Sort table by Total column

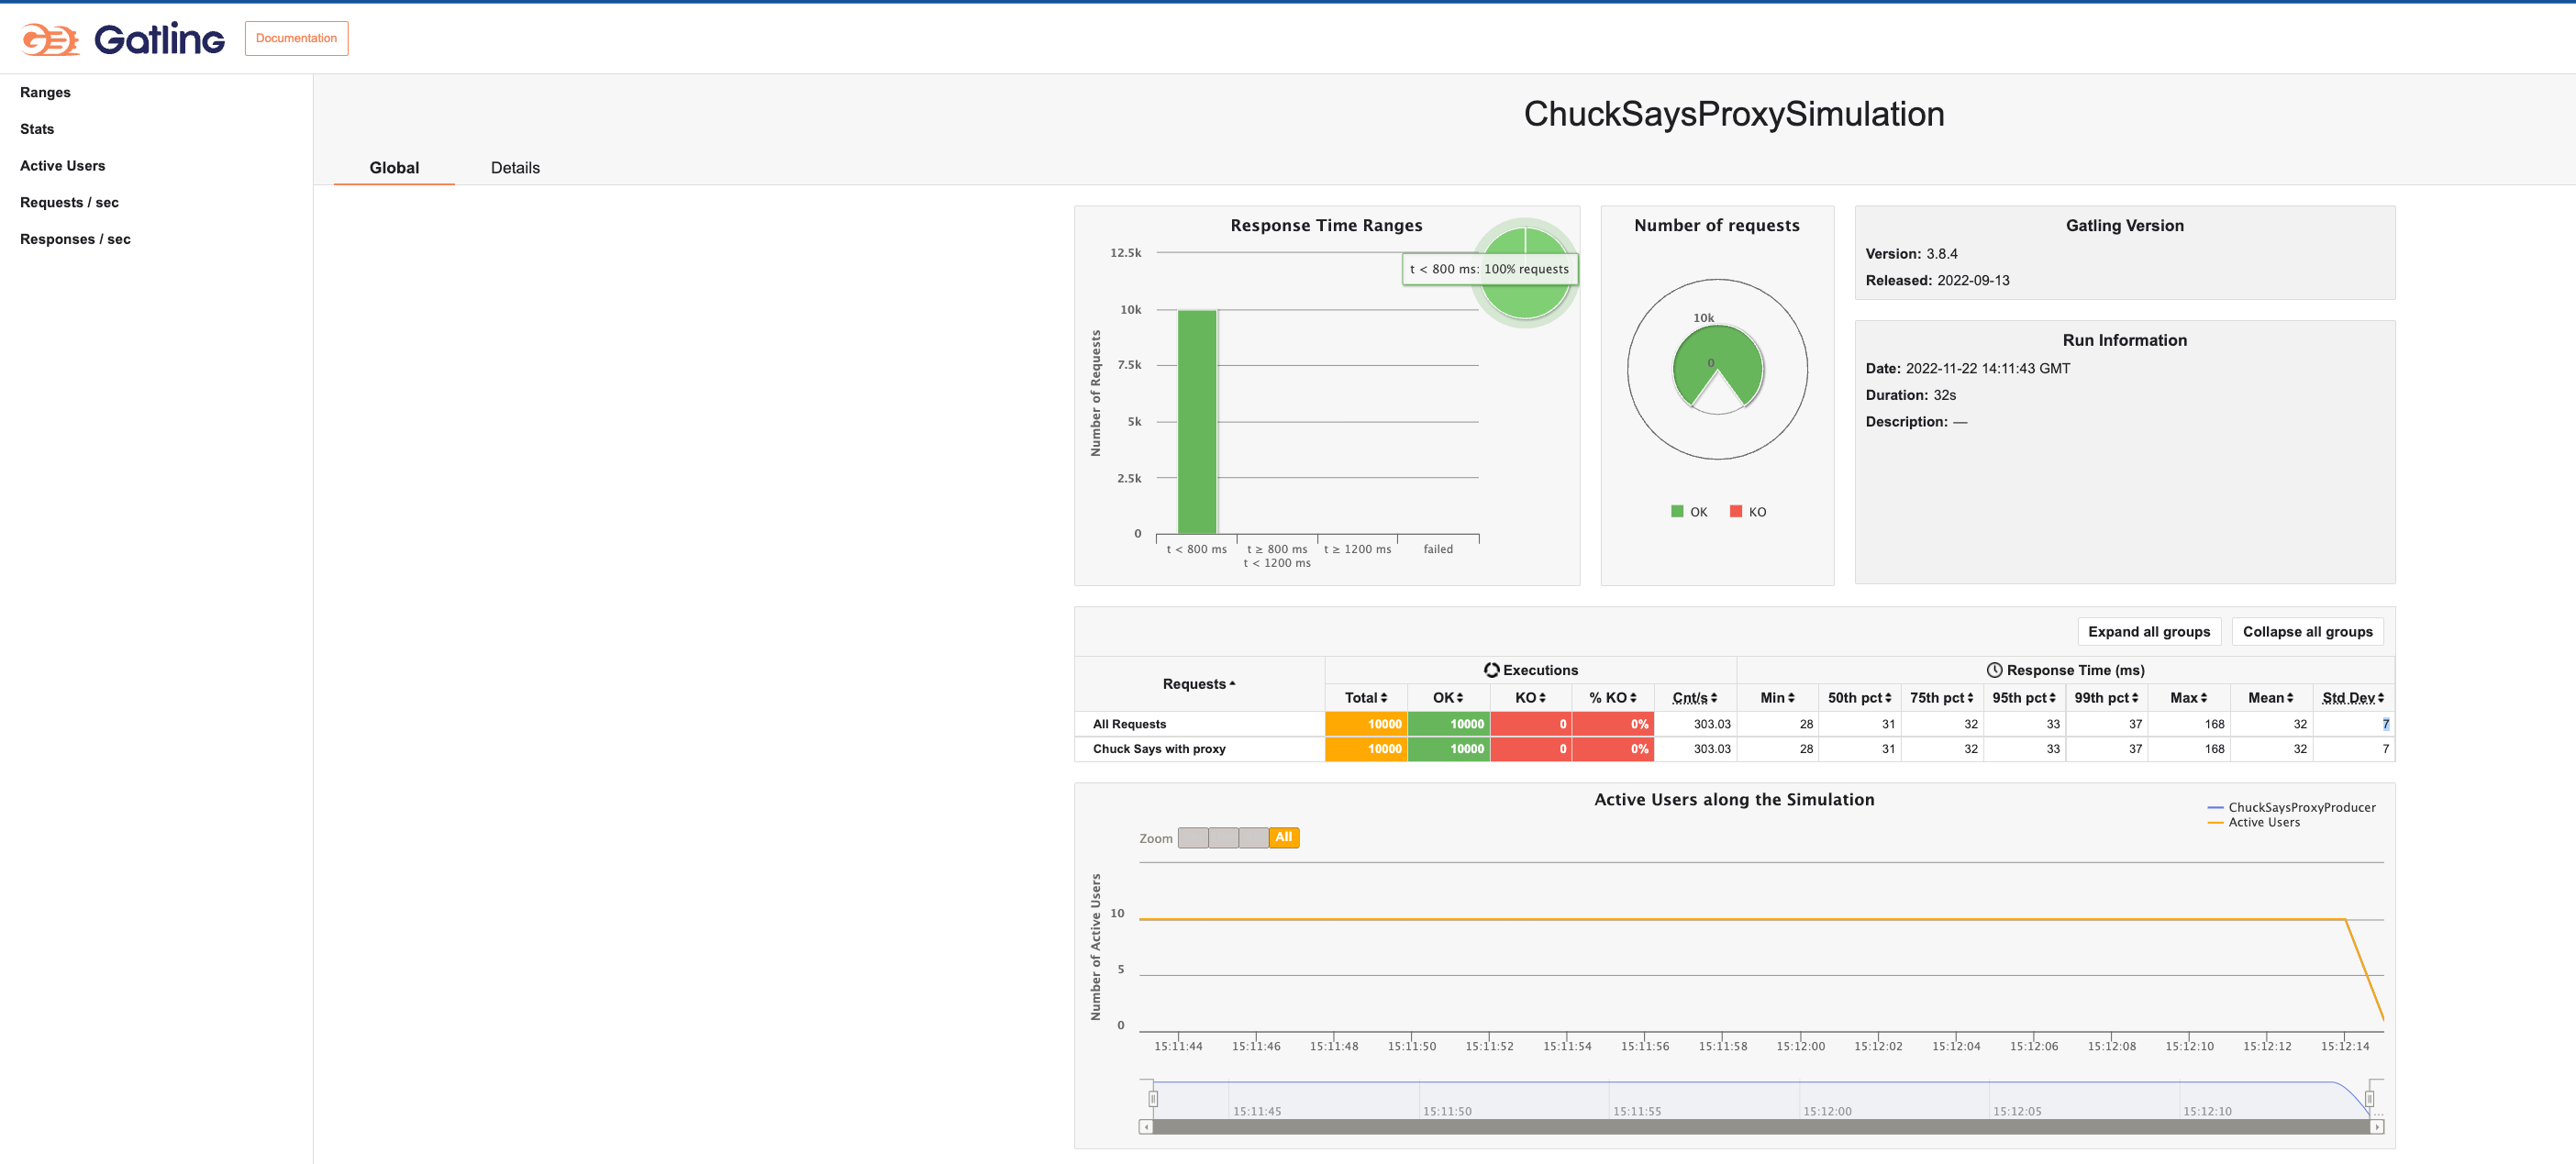click(1365, 698)
